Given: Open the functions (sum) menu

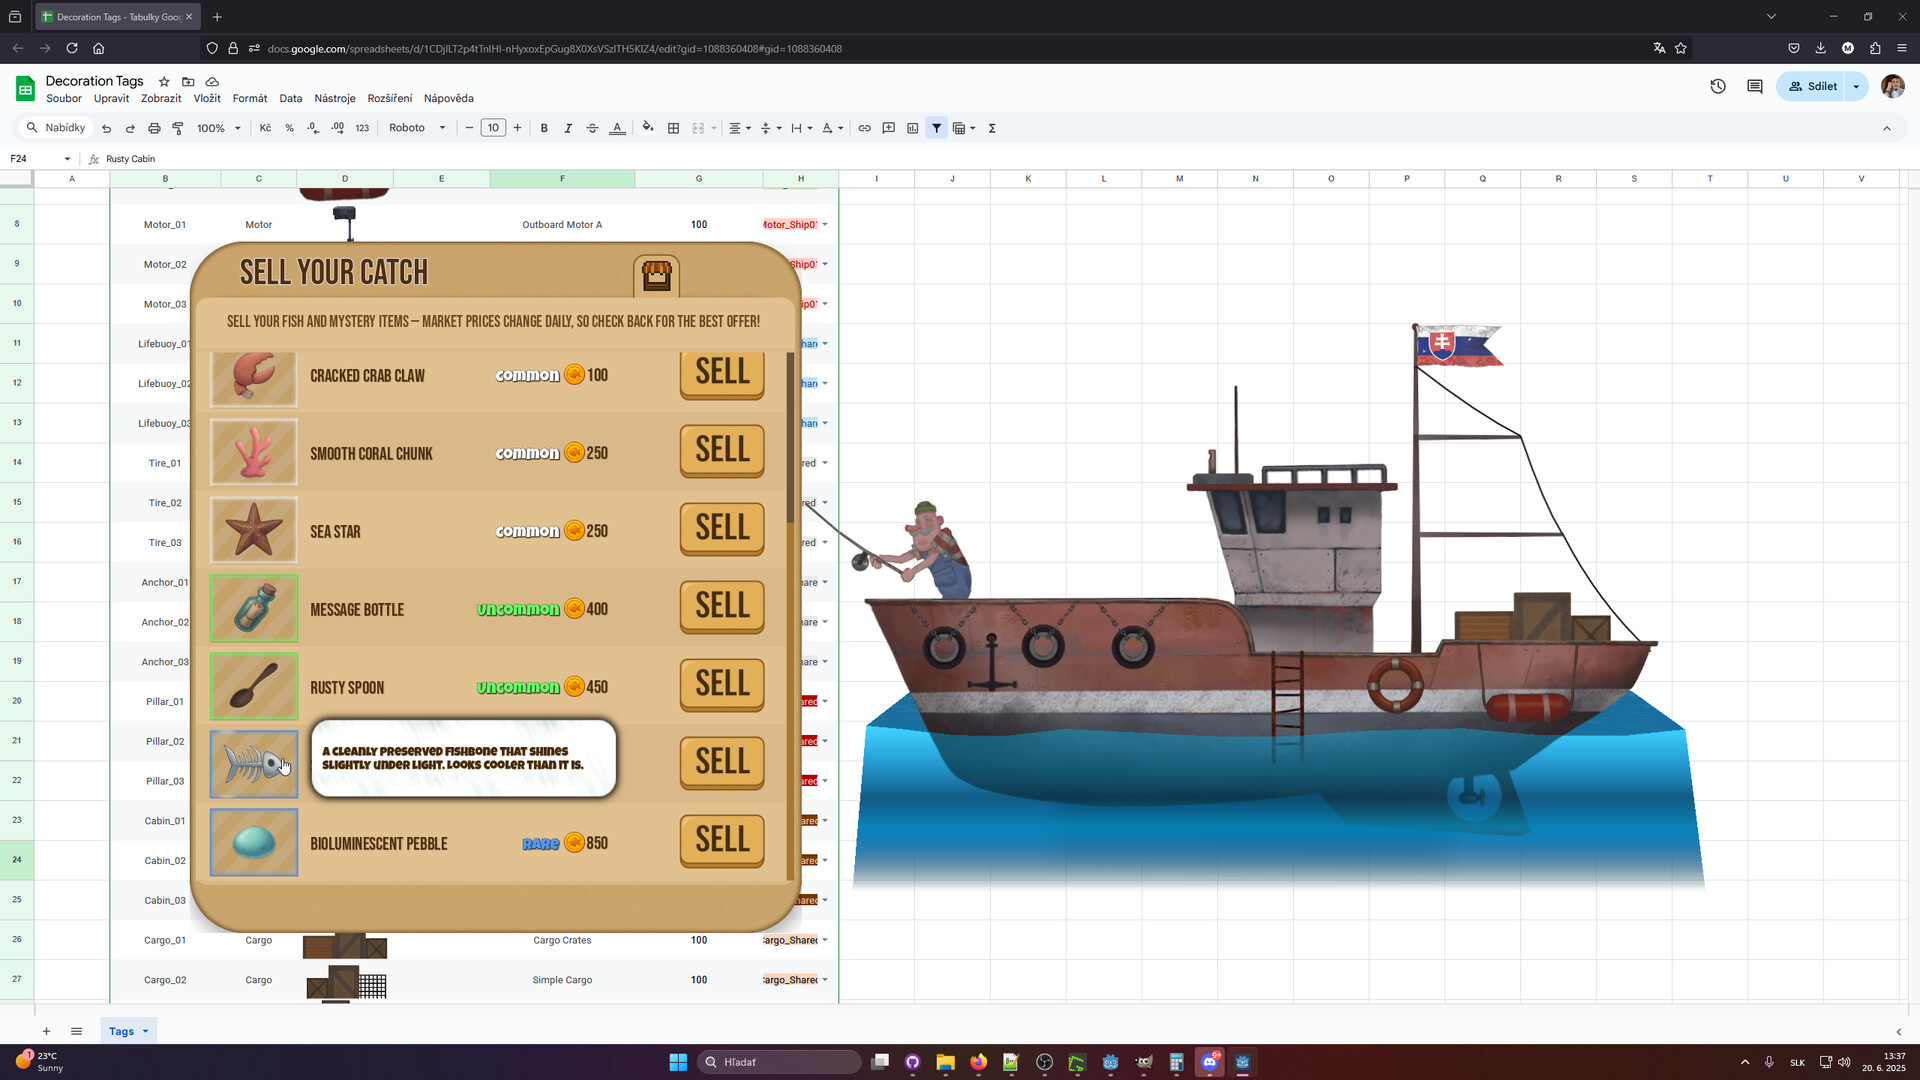Looking at the screenshot, I should pos(992,128).
